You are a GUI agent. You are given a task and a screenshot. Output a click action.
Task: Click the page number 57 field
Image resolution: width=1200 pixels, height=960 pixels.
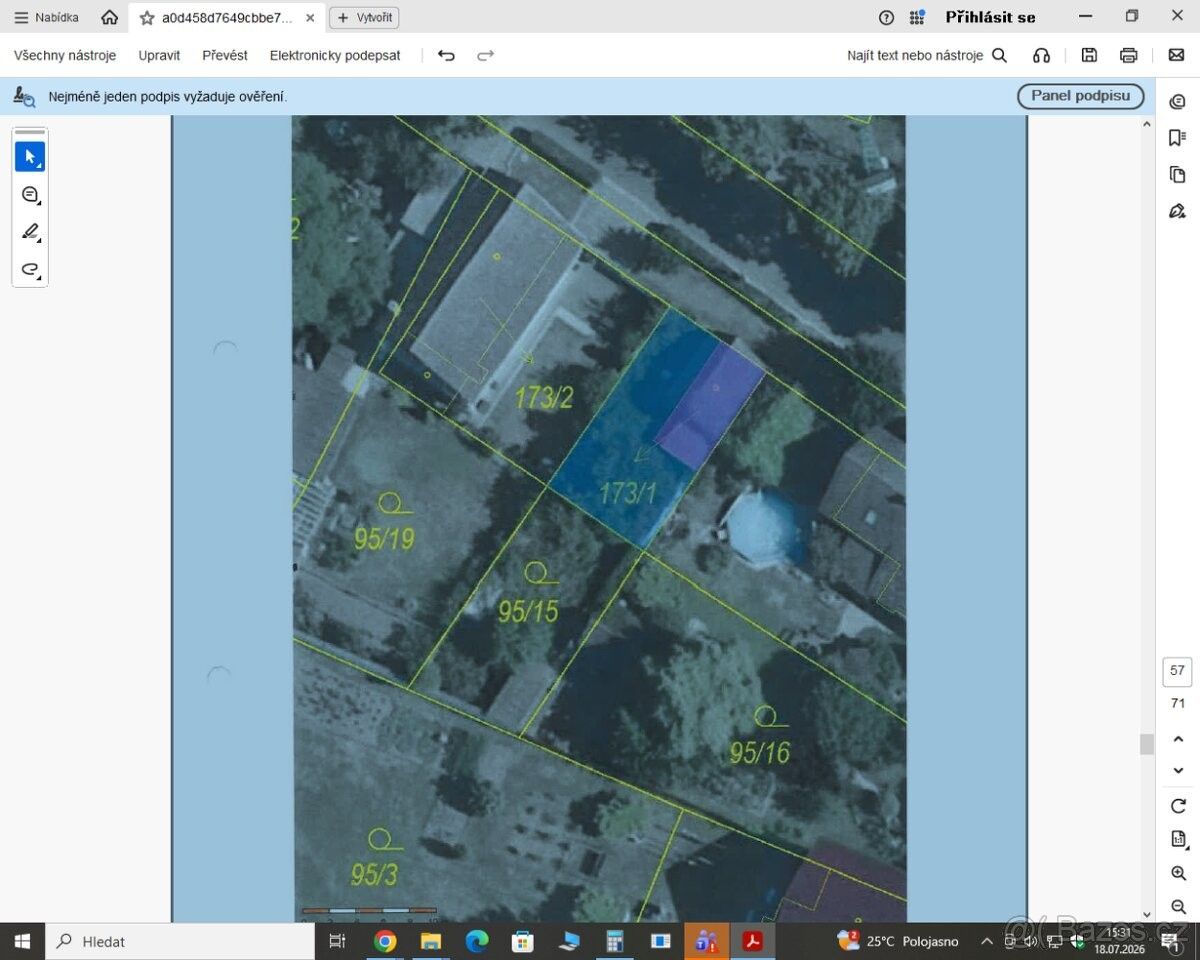click(1177, 671)
